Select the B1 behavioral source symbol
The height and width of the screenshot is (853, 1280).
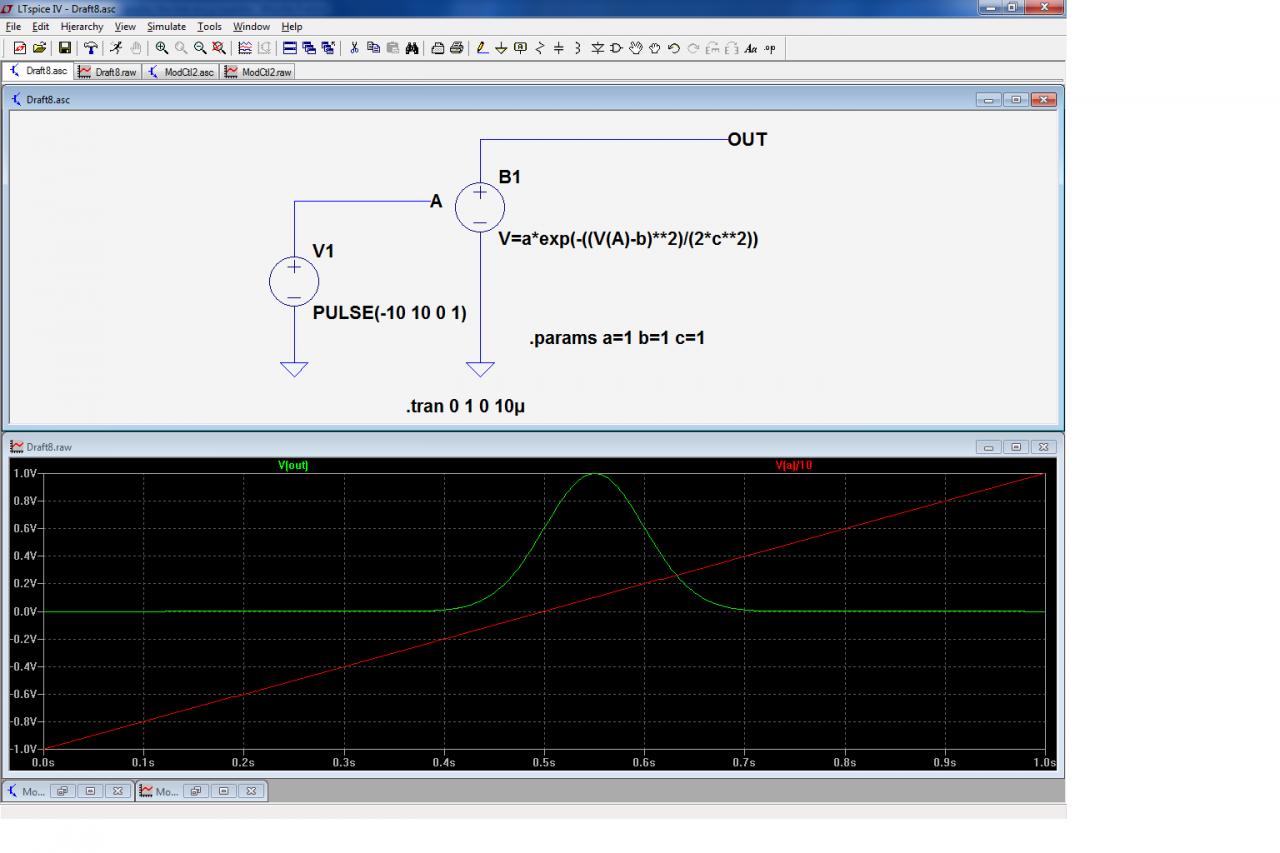(480, 208)
